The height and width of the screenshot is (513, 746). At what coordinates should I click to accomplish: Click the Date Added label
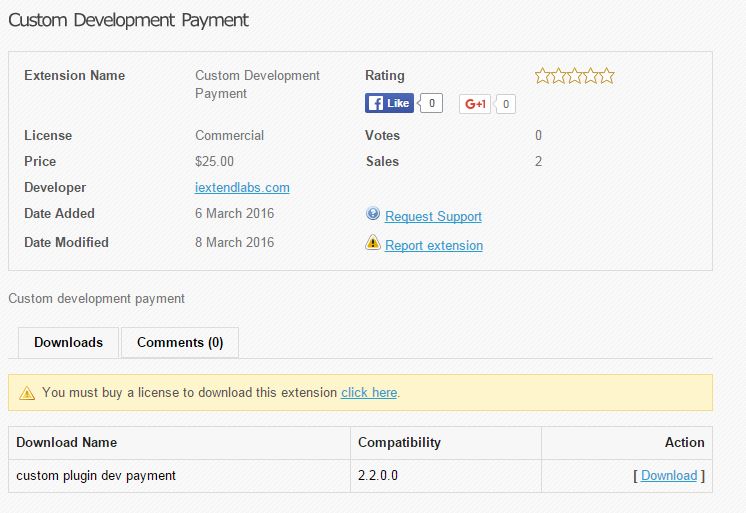pos(59,213)
